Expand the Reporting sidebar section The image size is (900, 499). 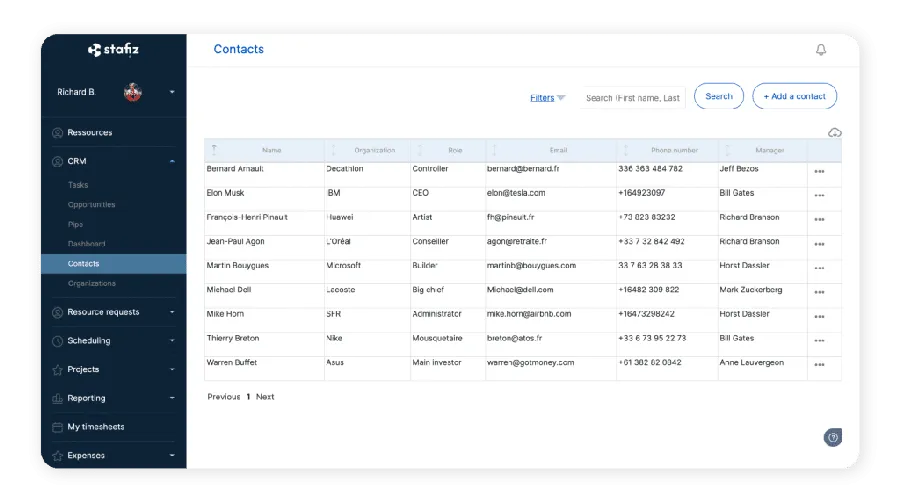coord(172,398)
